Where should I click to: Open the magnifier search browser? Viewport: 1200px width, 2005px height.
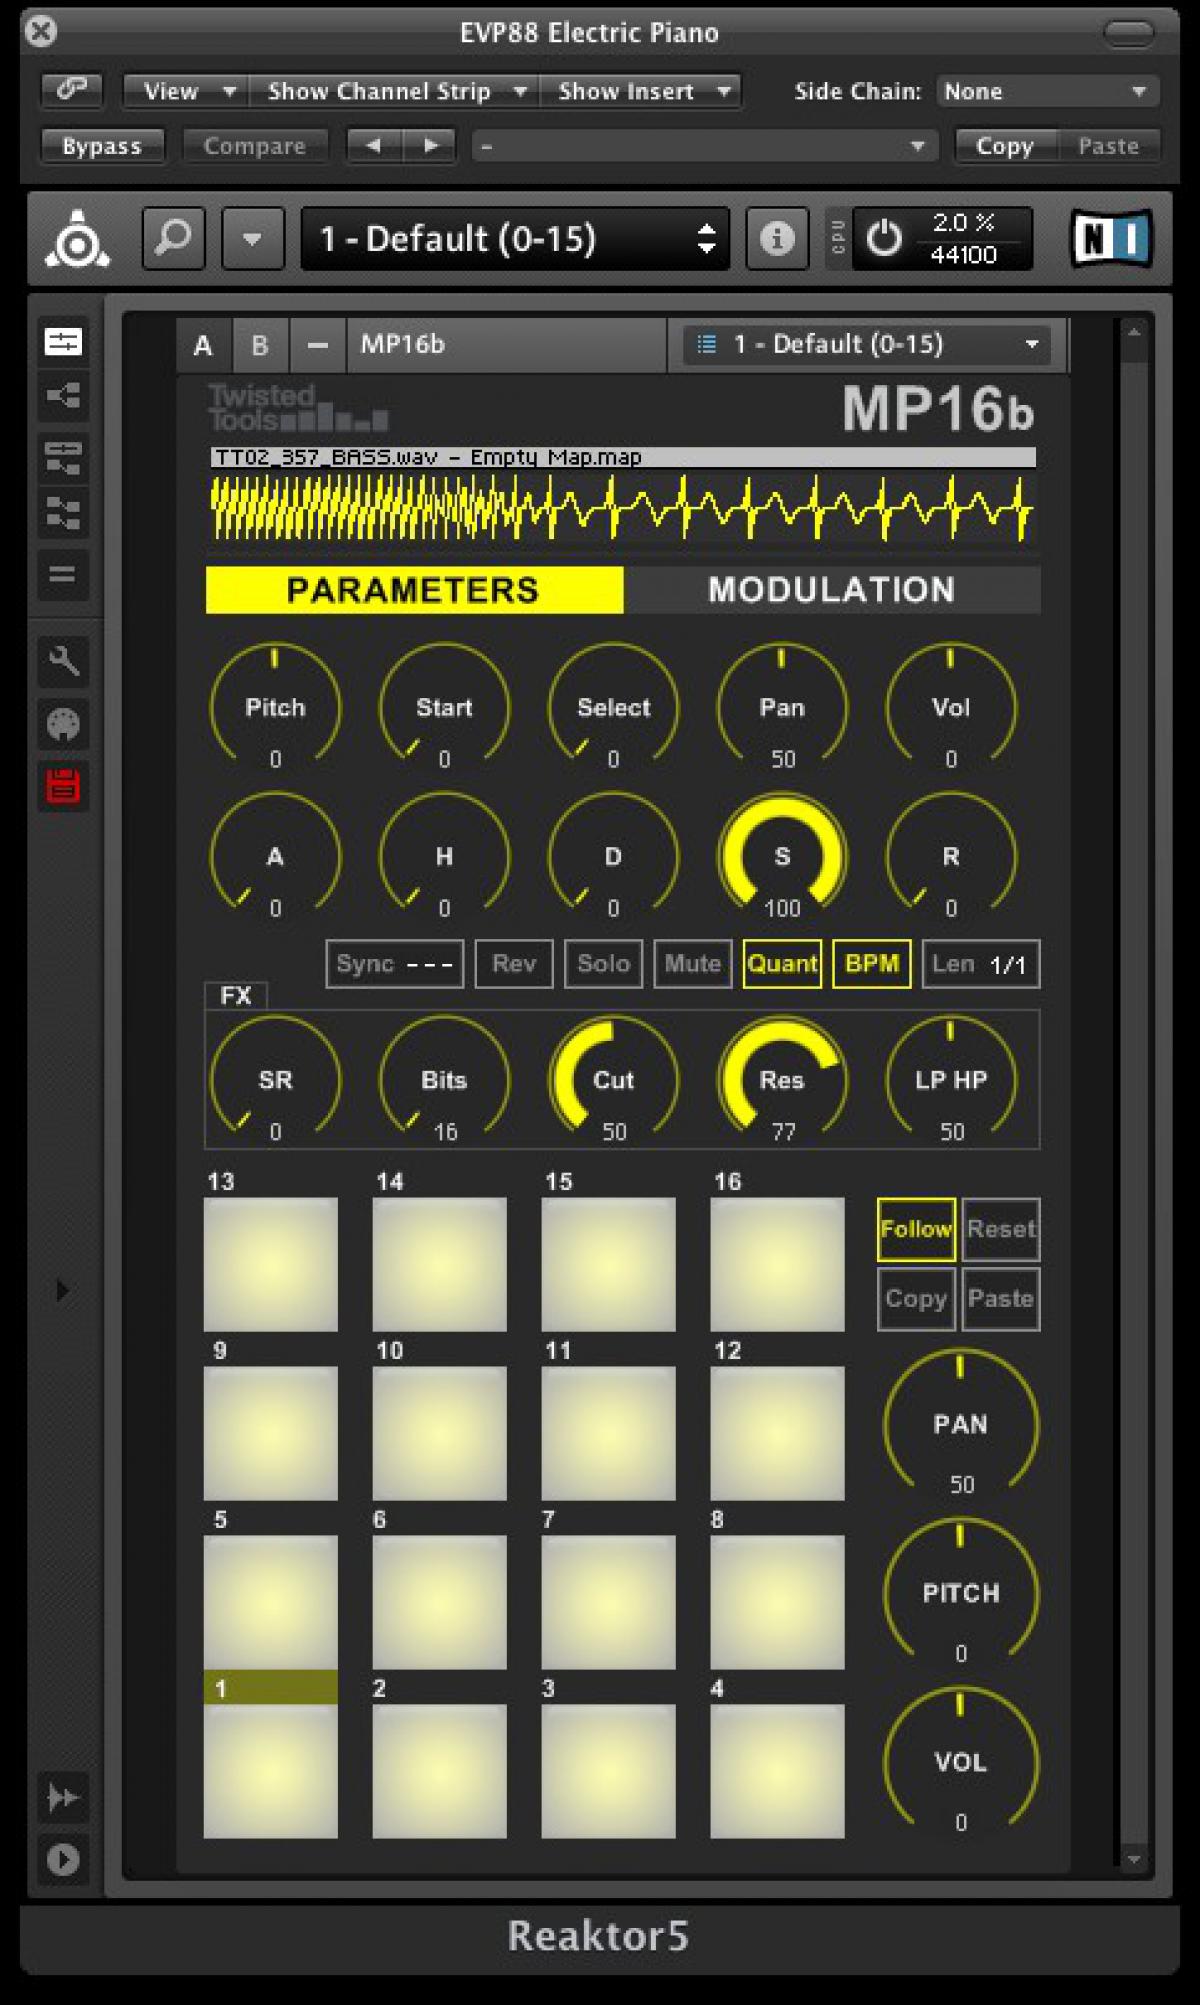coord(174,239)
